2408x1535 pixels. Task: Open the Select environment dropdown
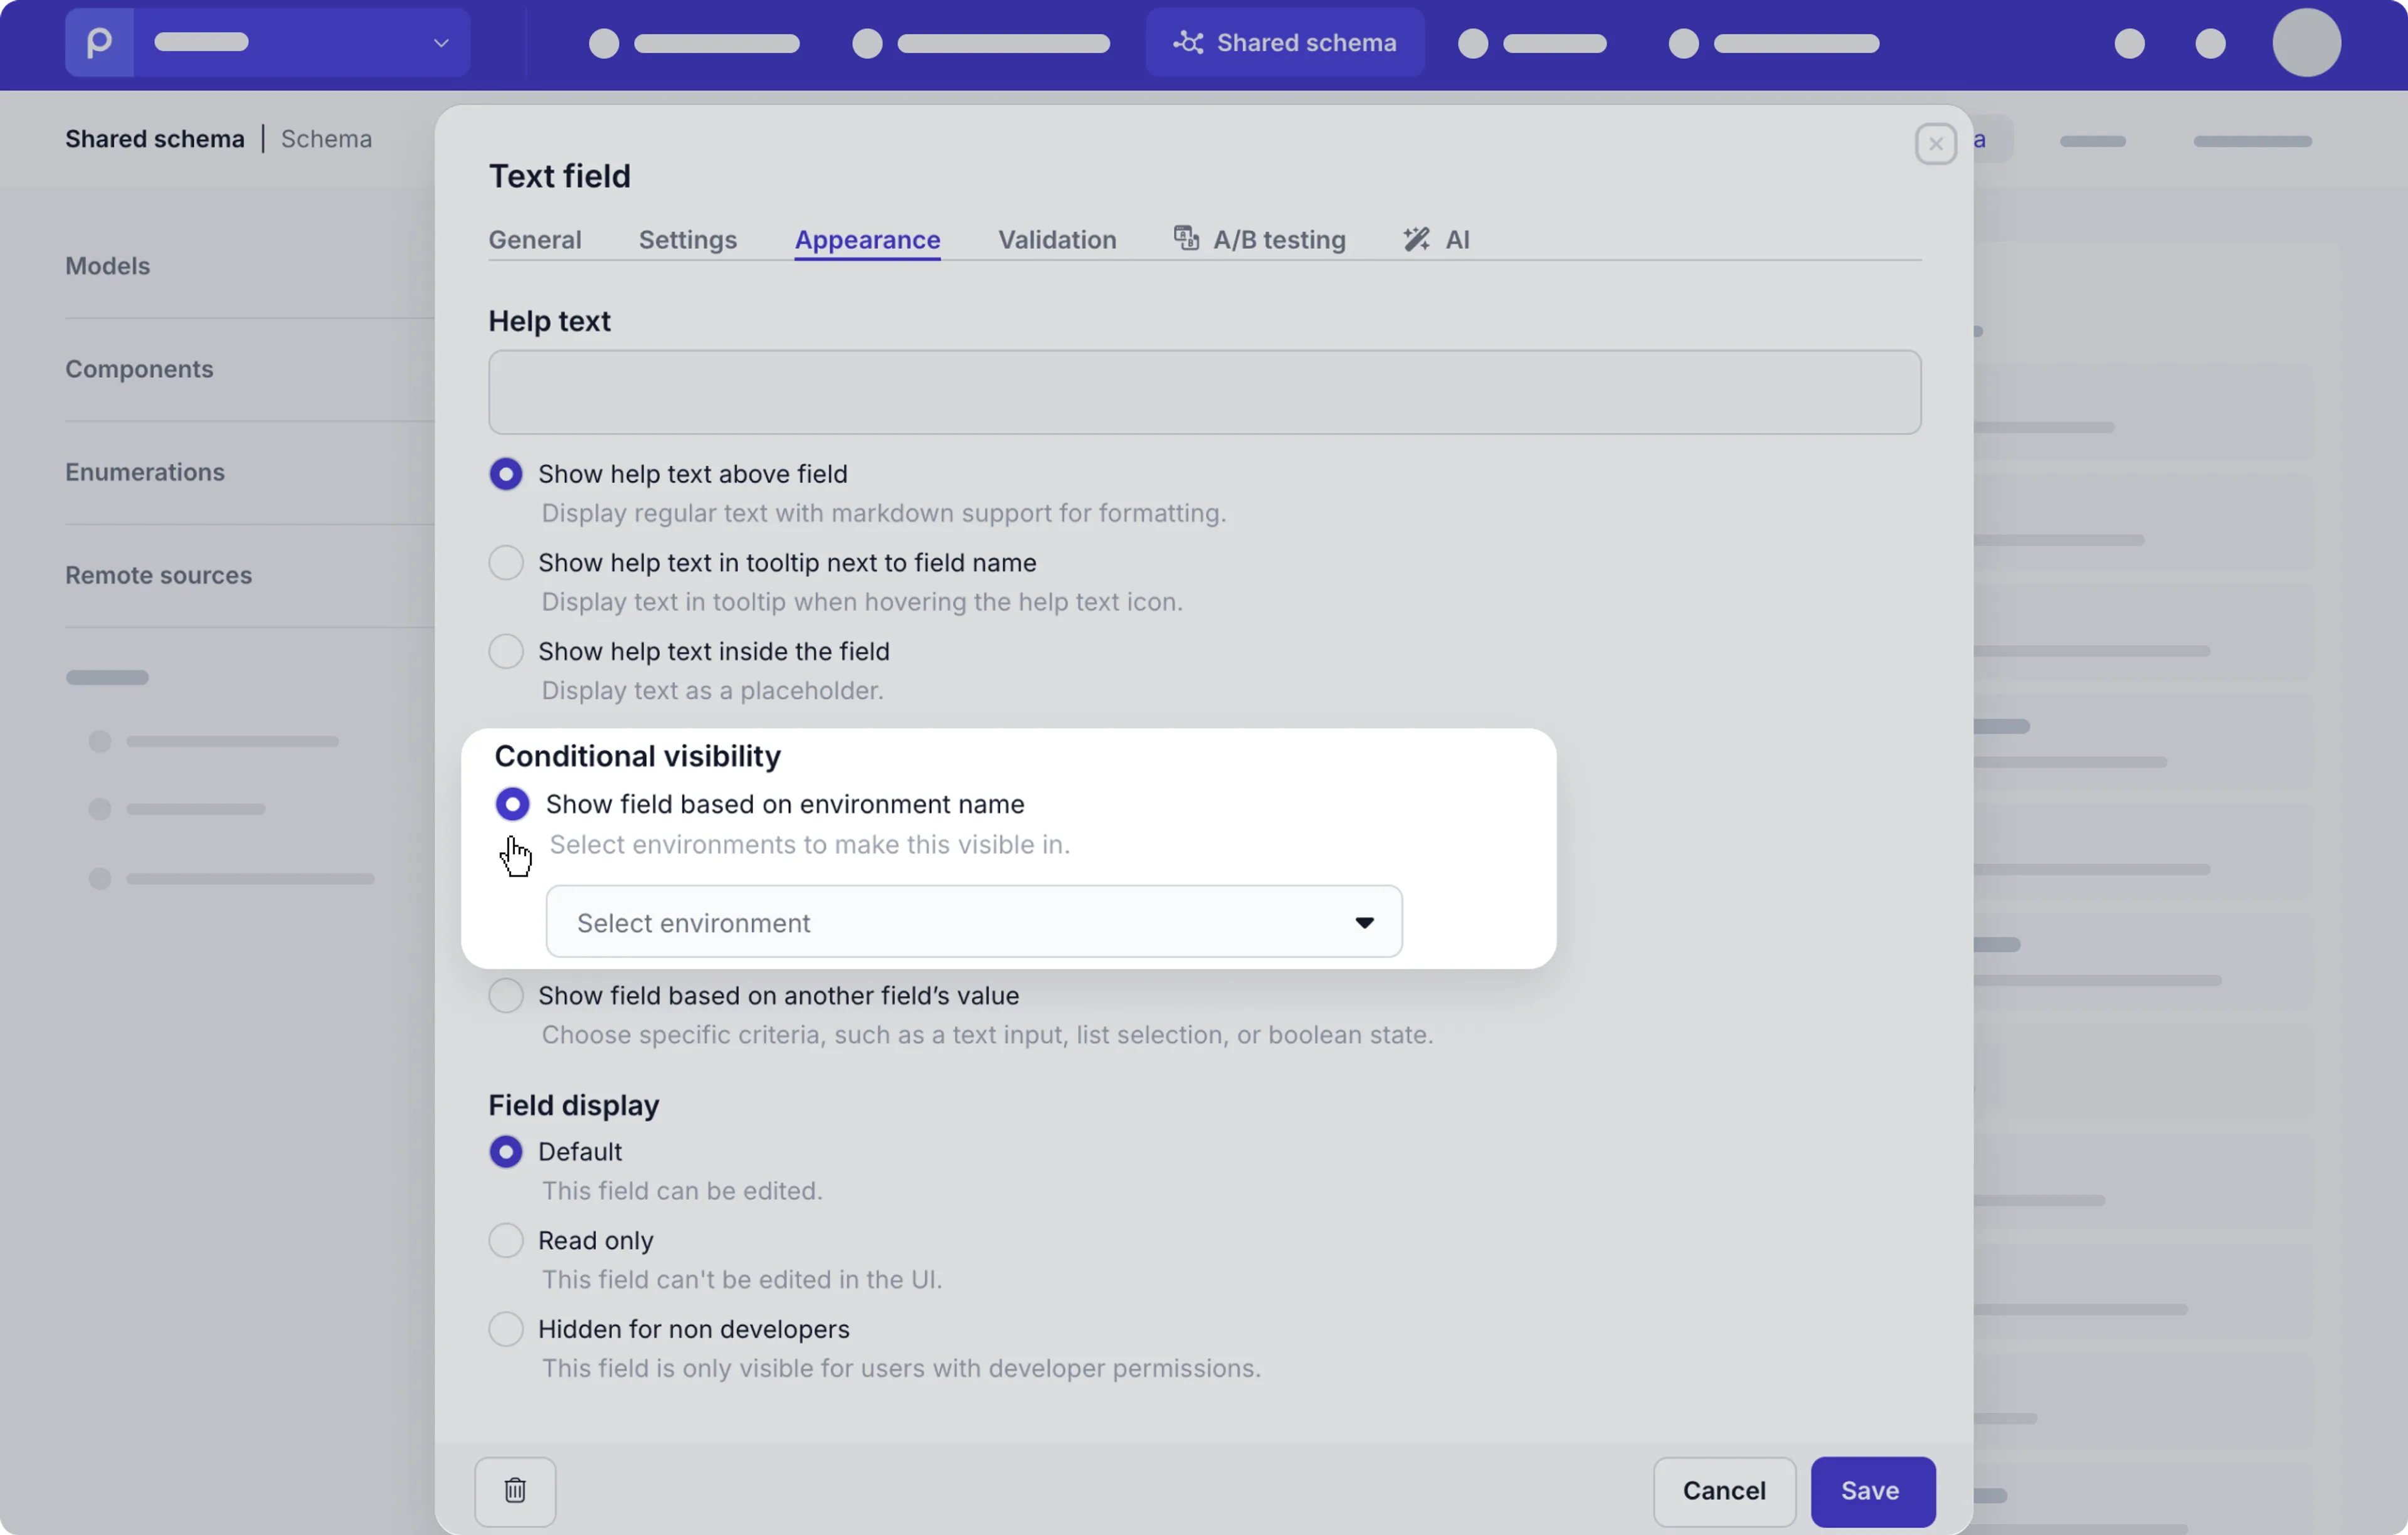point(971,921)
